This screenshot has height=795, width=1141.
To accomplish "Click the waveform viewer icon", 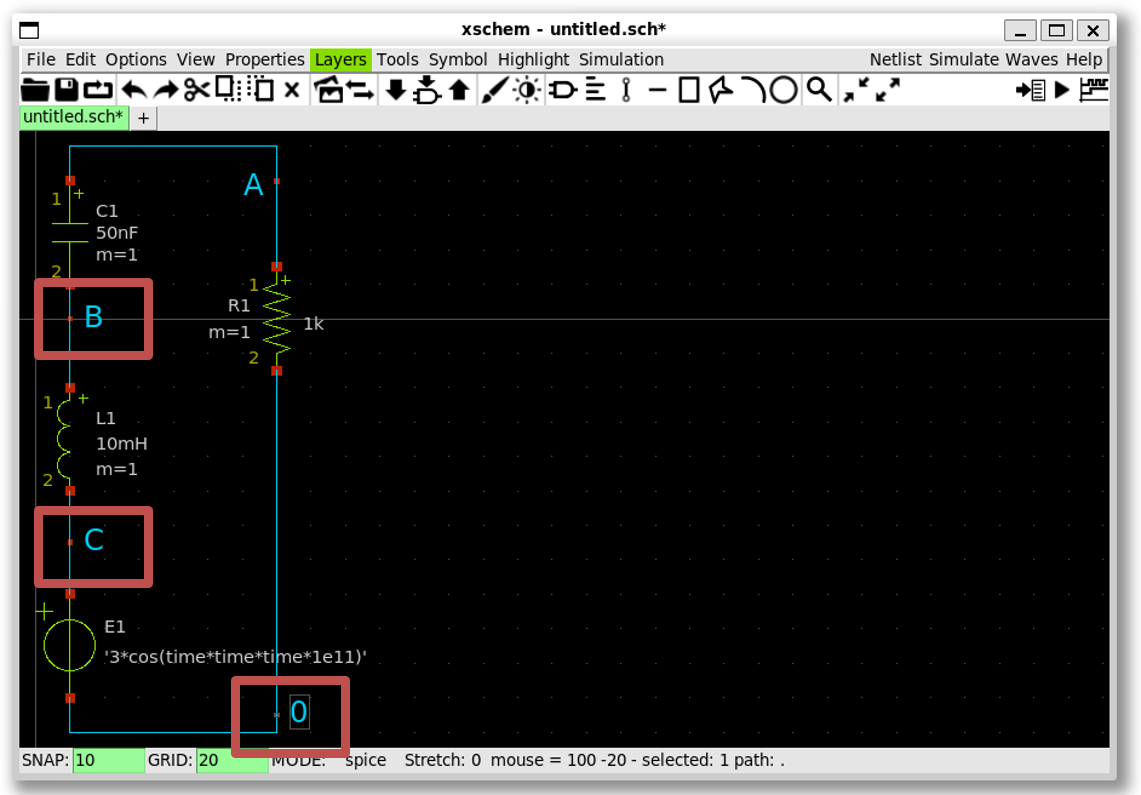I will tap(1094, 90).
